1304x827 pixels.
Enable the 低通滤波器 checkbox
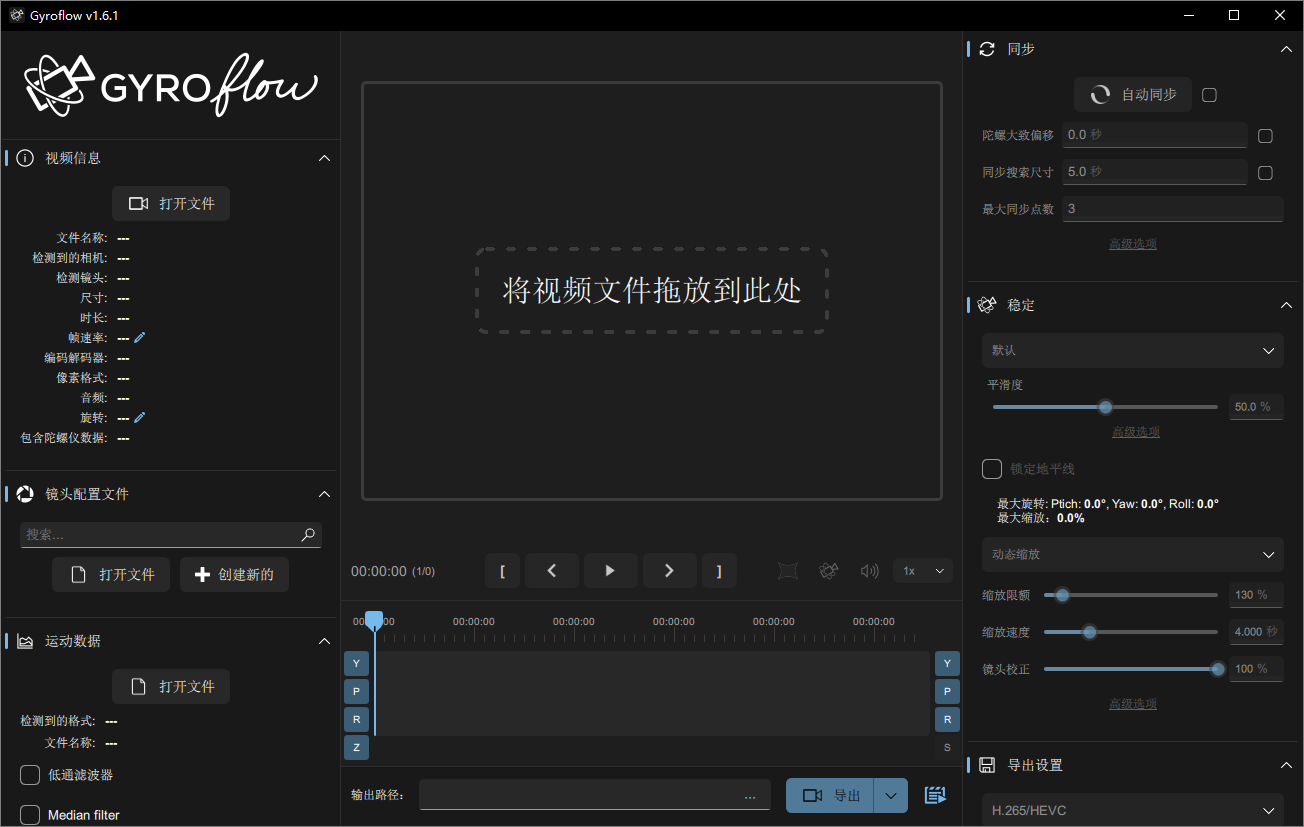point(29,774)
